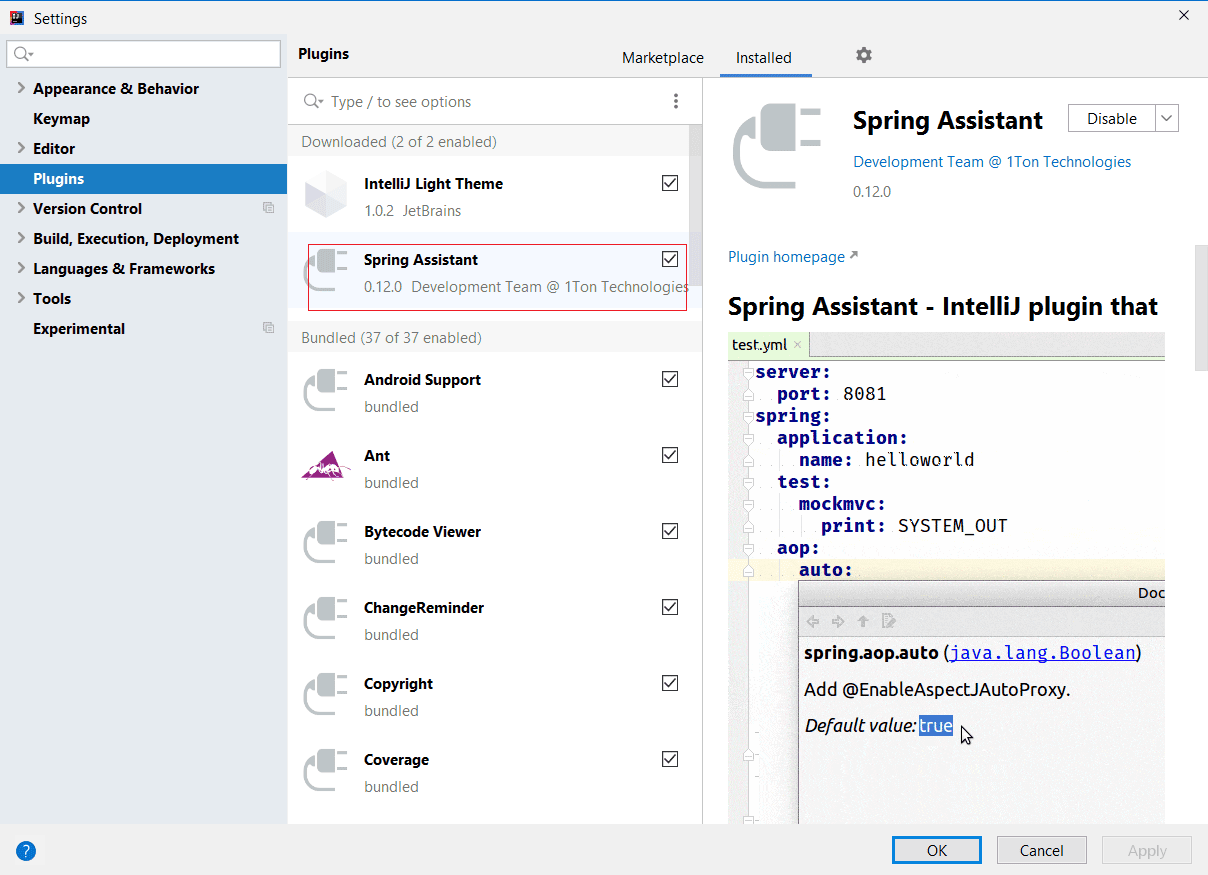Open the plugin list options kebab menu
1208x875 pixels.
[676, 101]
